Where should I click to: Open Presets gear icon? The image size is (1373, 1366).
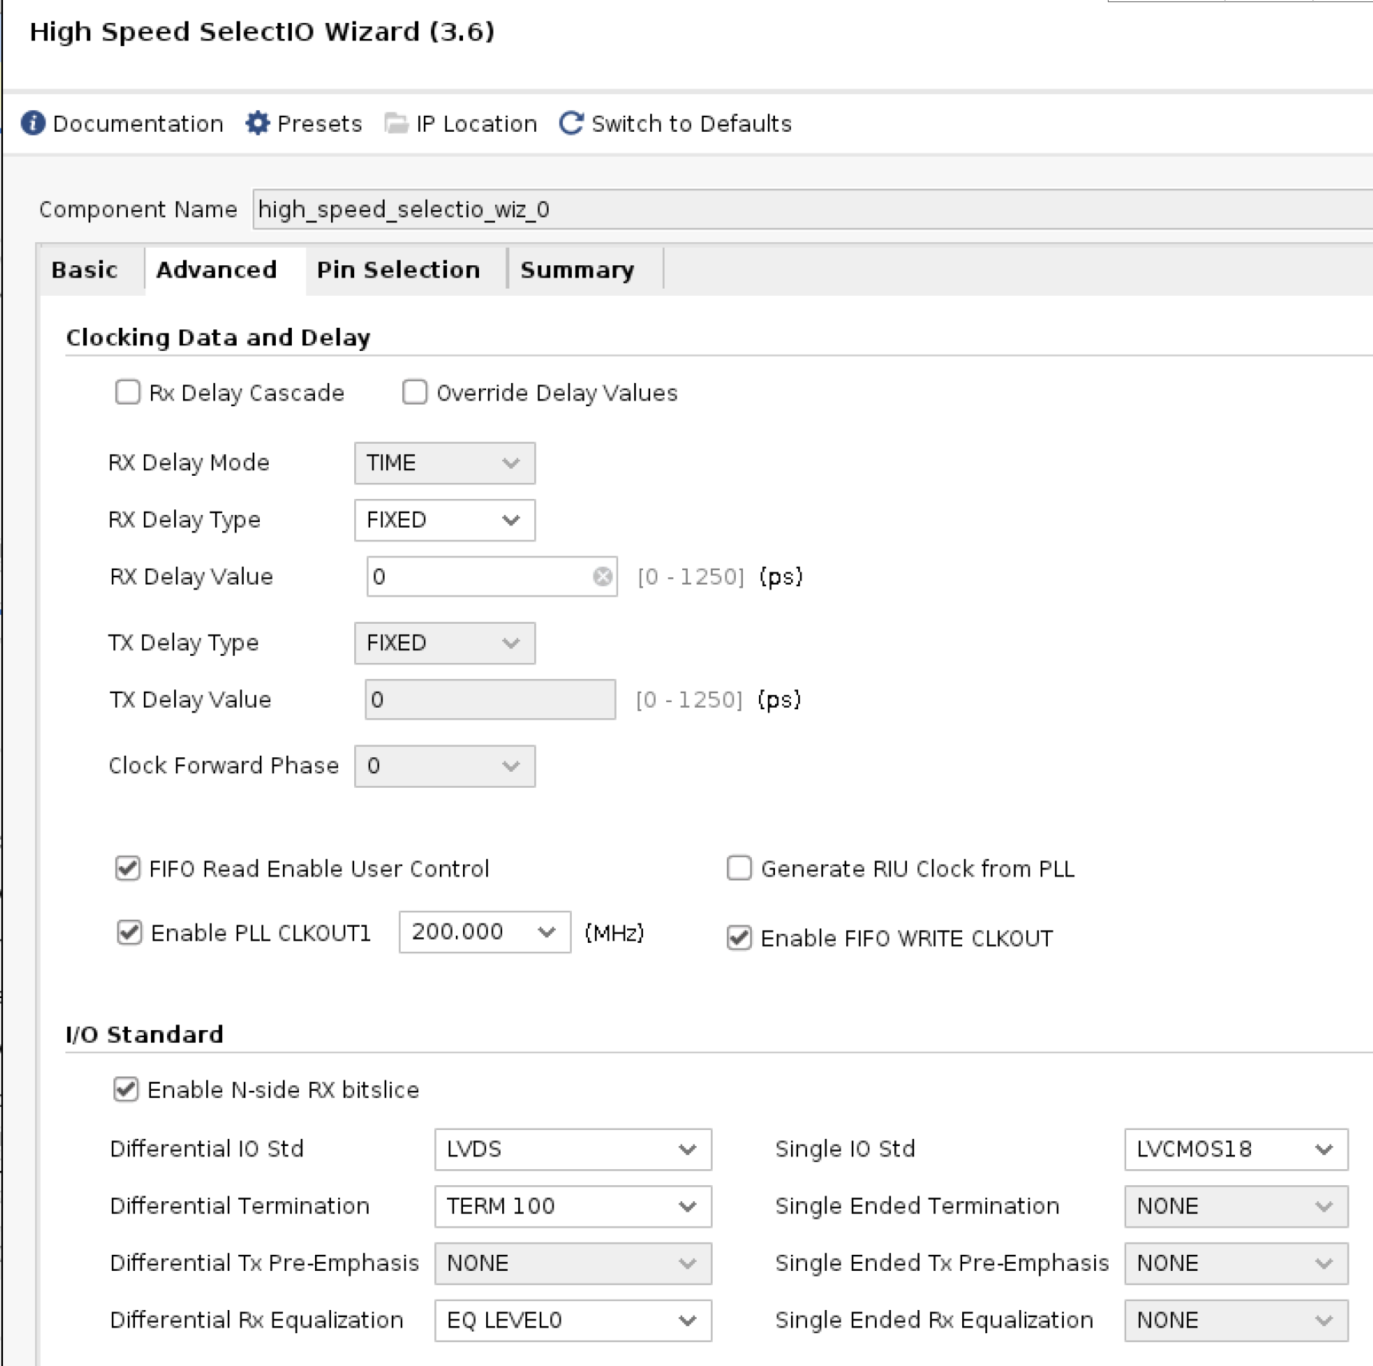pos(258,123)
